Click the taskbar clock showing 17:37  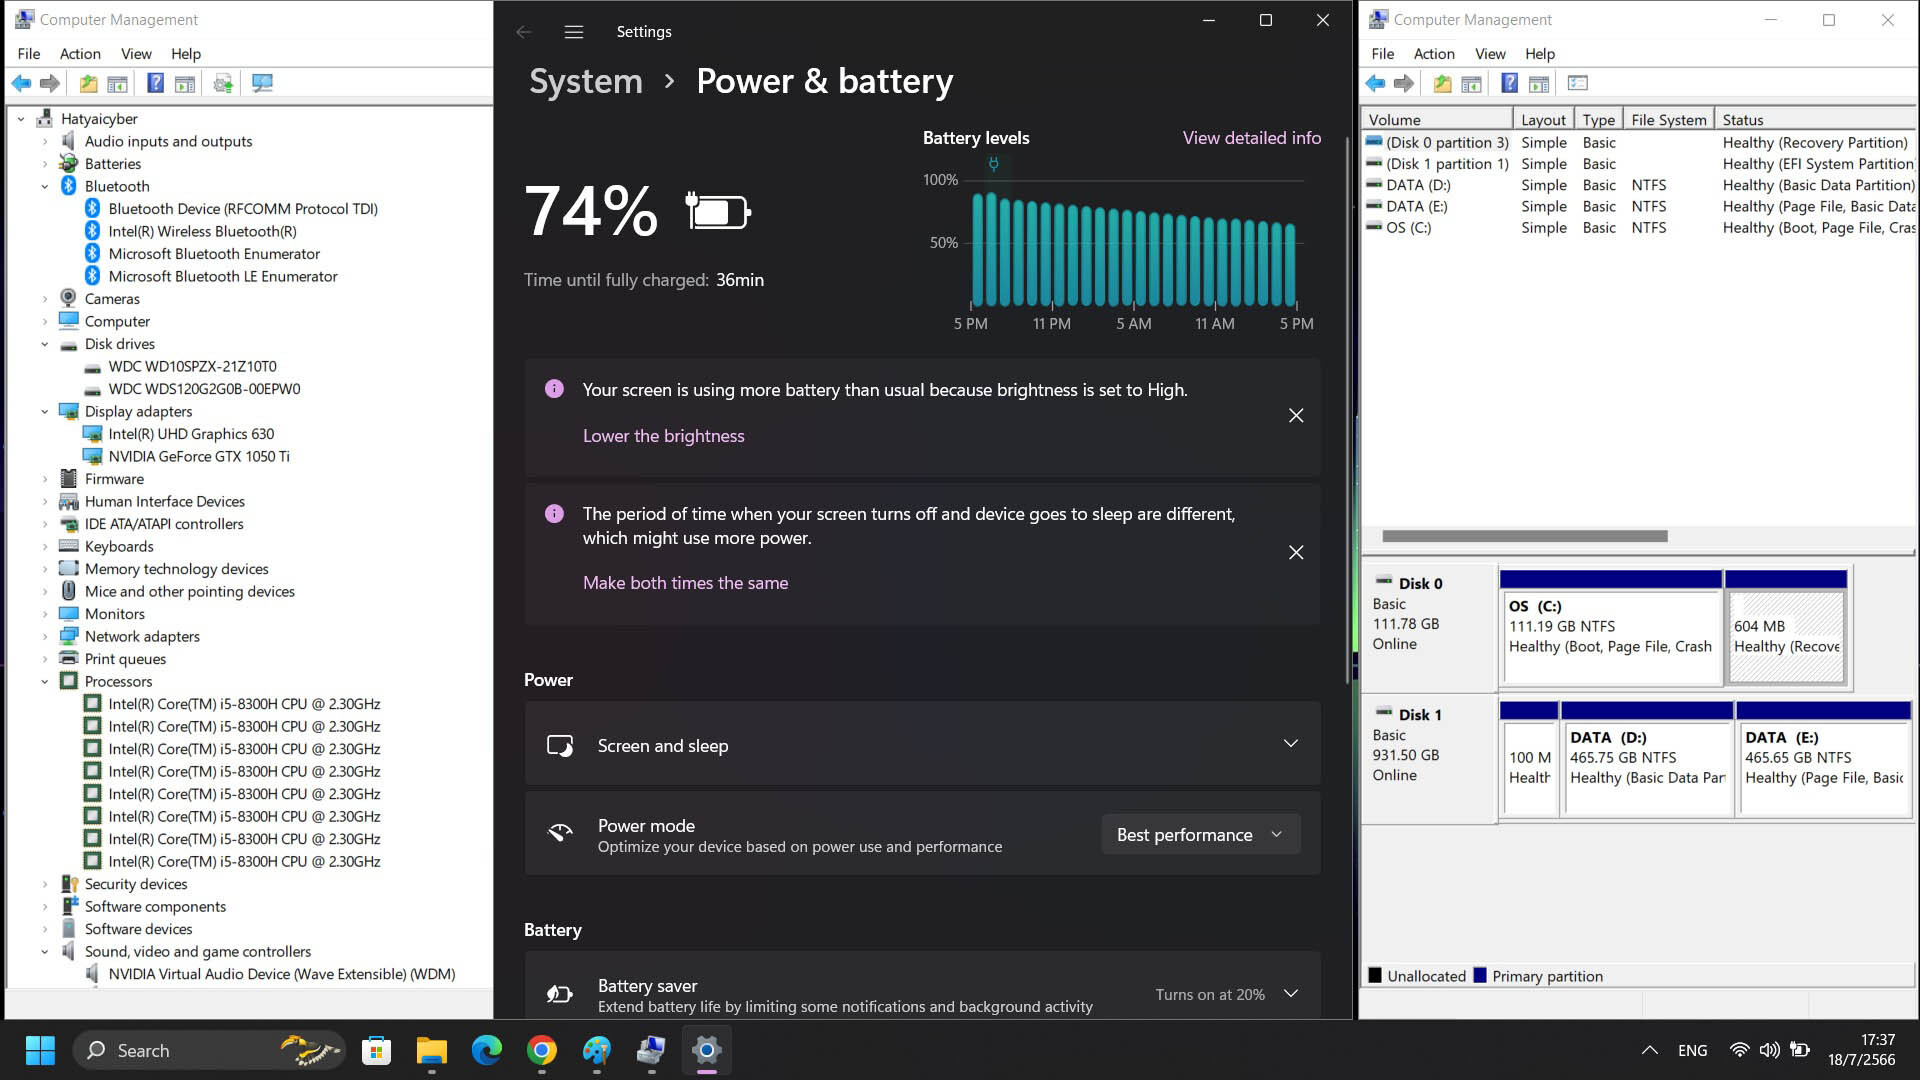click(x=1861, y=1050)
